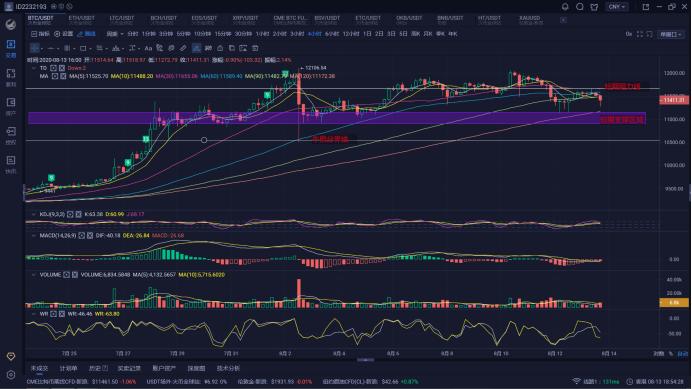Open the single-window layout dropdown
Viewport: 692px width, 389px height.
[x=670, y=34]
